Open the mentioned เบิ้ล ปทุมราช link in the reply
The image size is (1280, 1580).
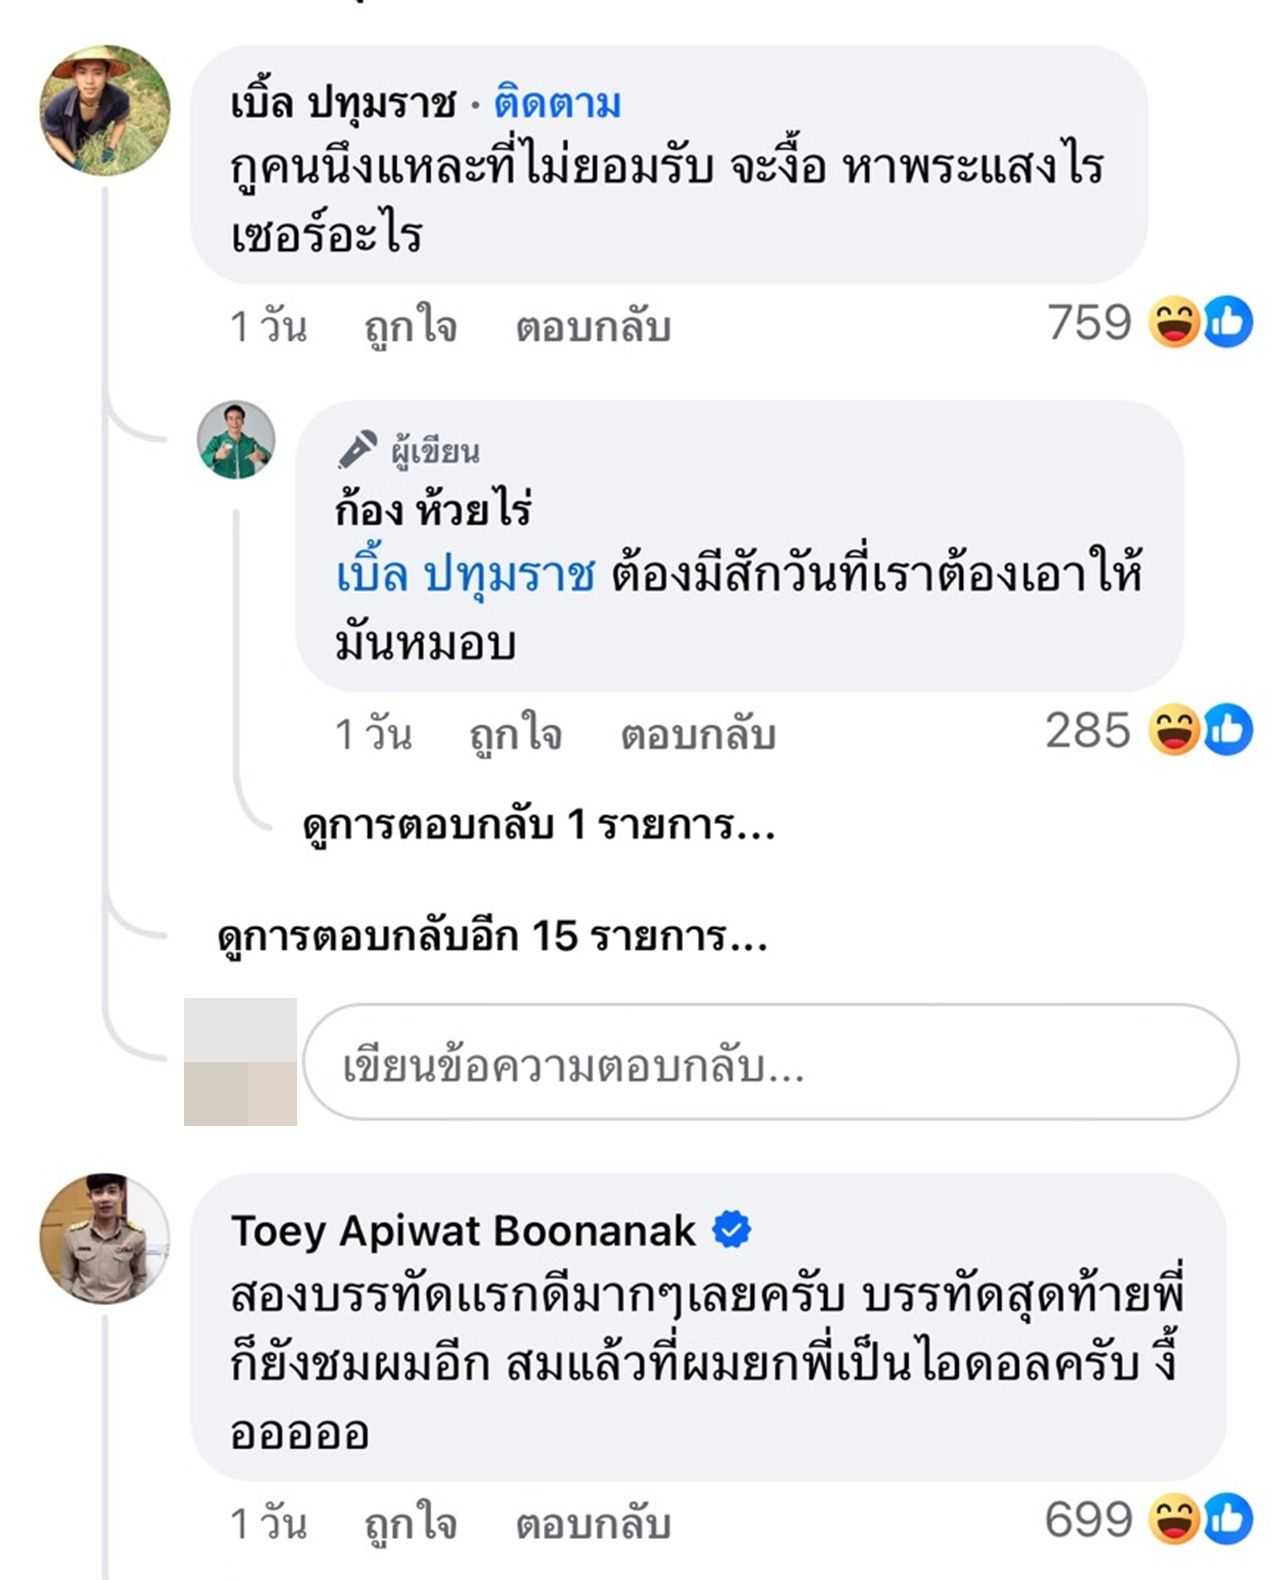click(x=465, y=575)
